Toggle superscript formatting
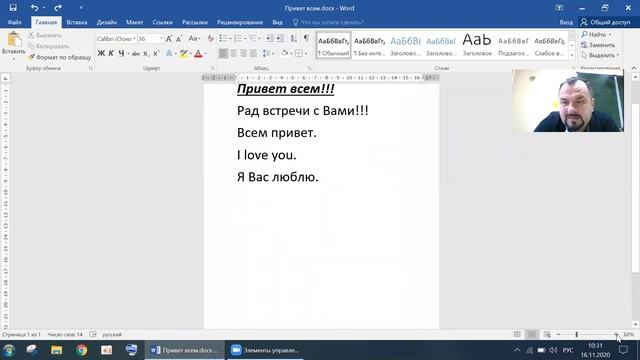This screenshot has height=360, width=640. point(156,53)
